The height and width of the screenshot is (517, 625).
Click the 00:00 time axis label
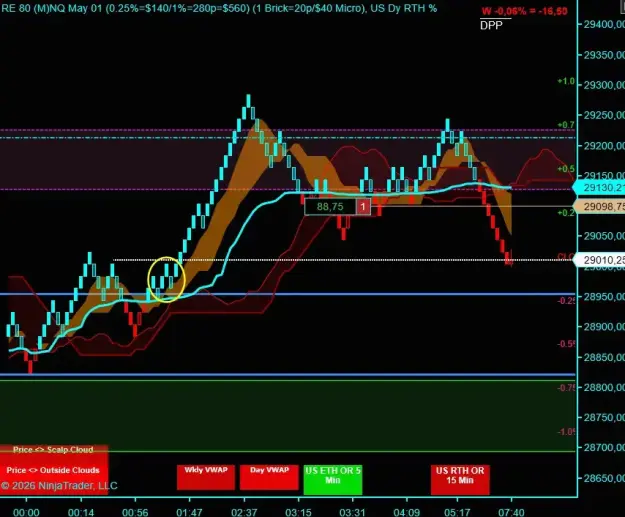tap(26, 512)
